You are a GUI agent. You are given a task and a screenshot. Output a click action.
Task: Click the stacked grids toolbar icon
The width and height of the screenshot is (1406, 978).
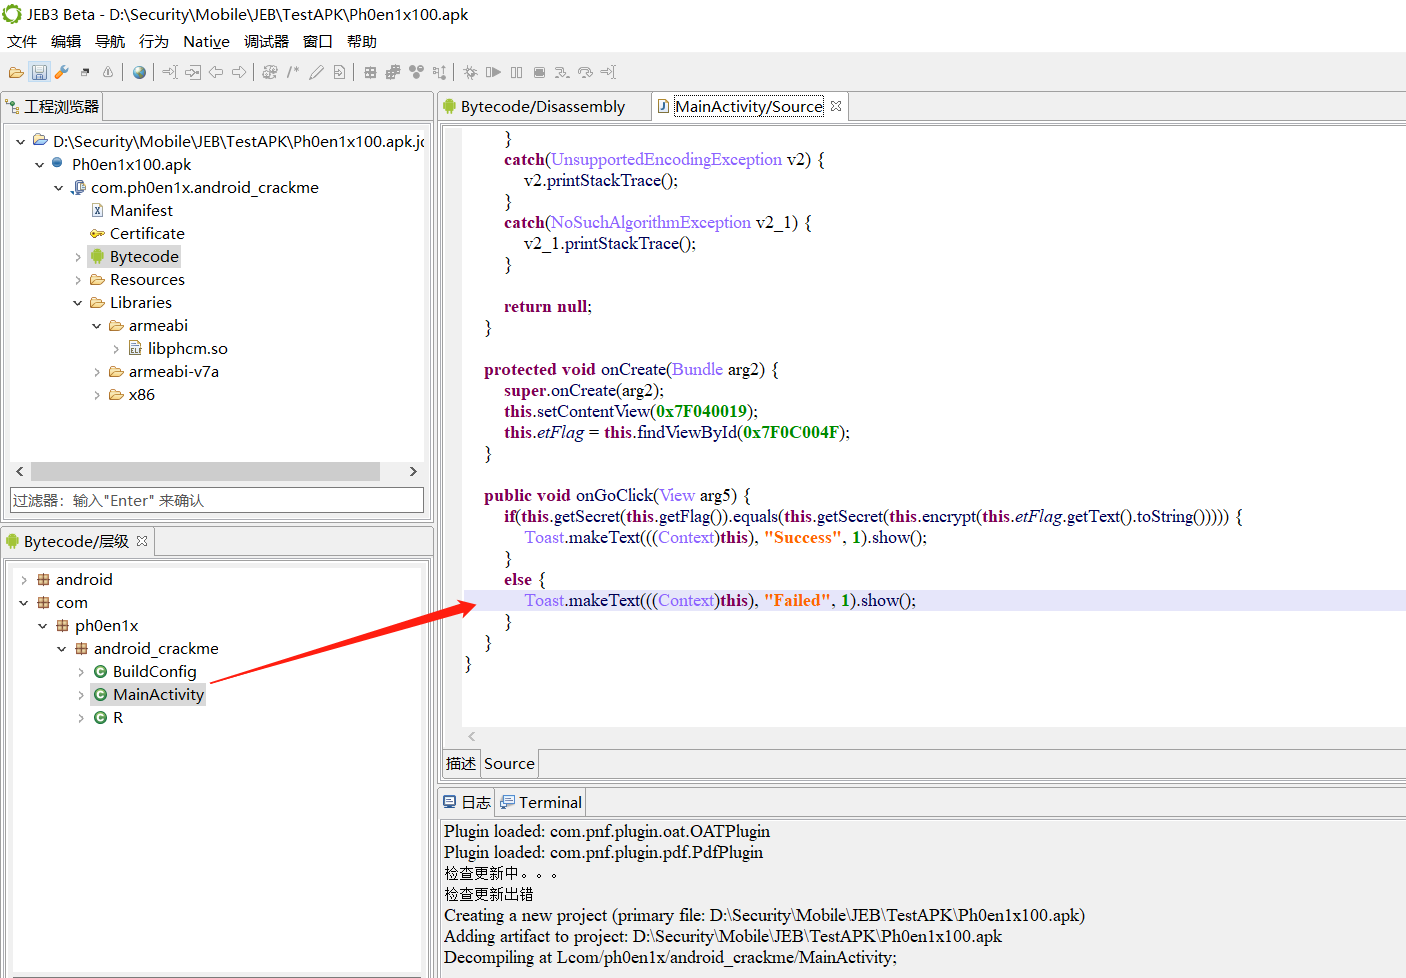coord(393,72)
